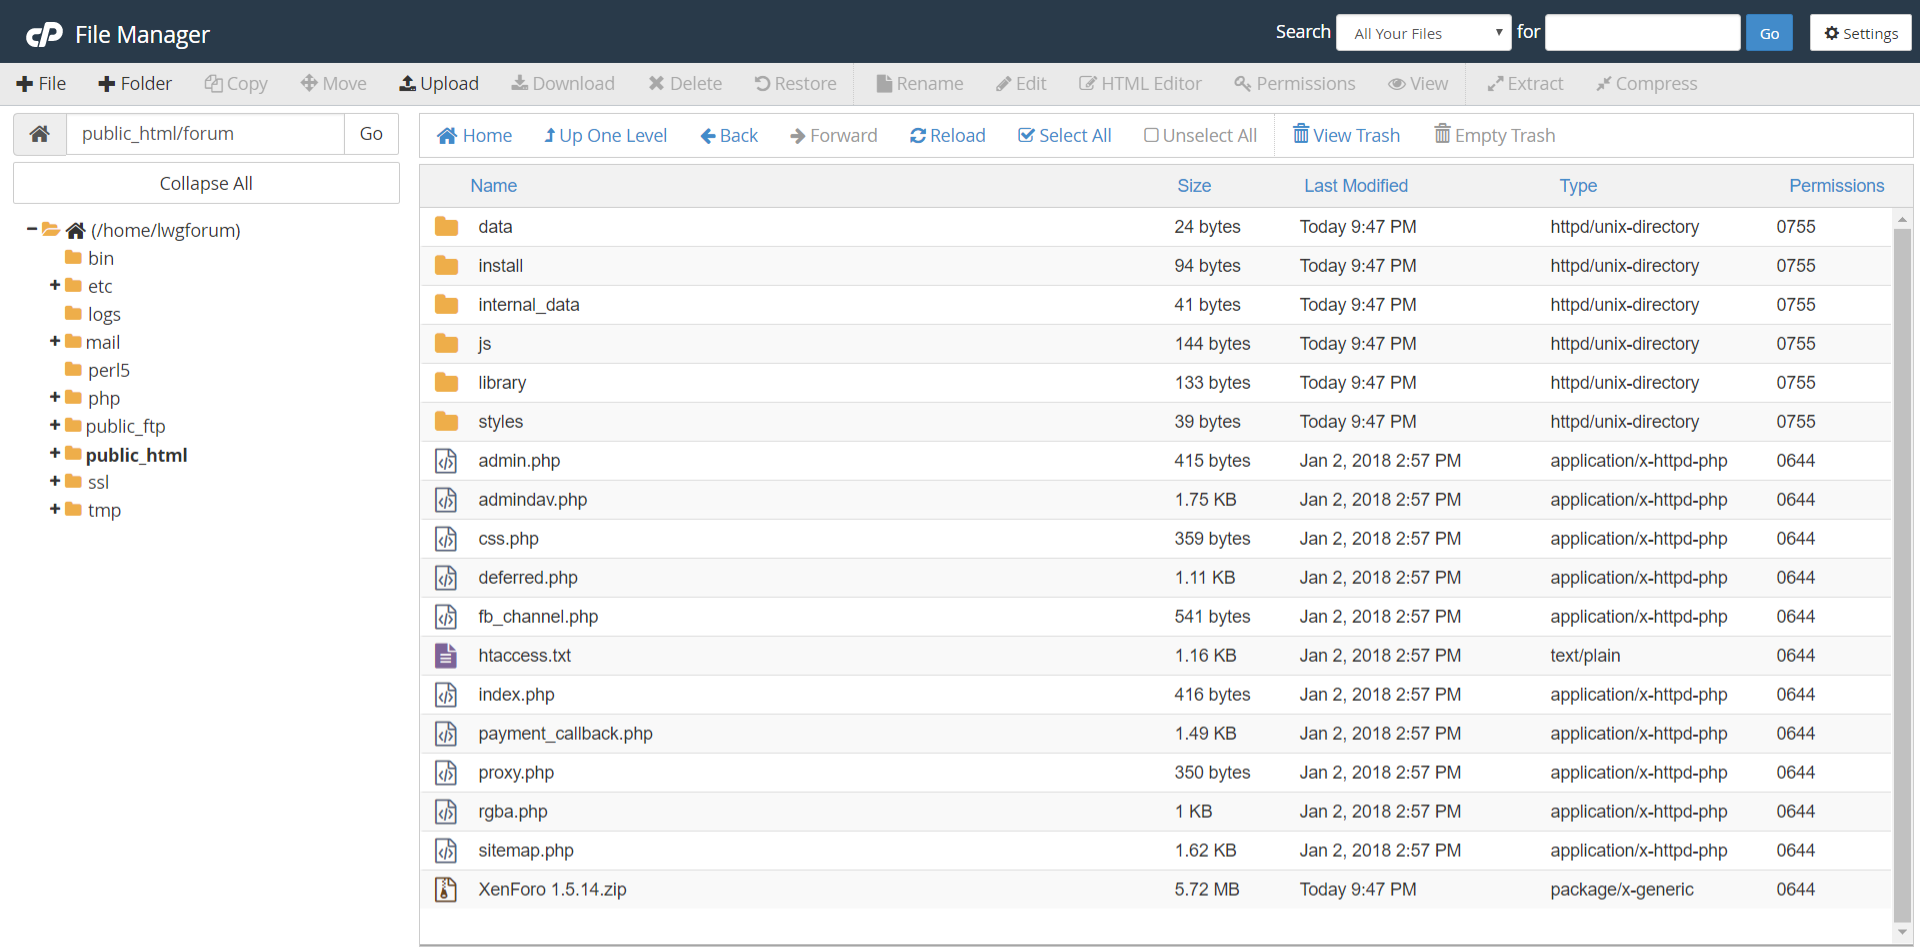Image resolution: width=1920 pixels, height=947 pixels.
Task: Open the All Your Files search dropdown
Action: [x=1424, y=33]
